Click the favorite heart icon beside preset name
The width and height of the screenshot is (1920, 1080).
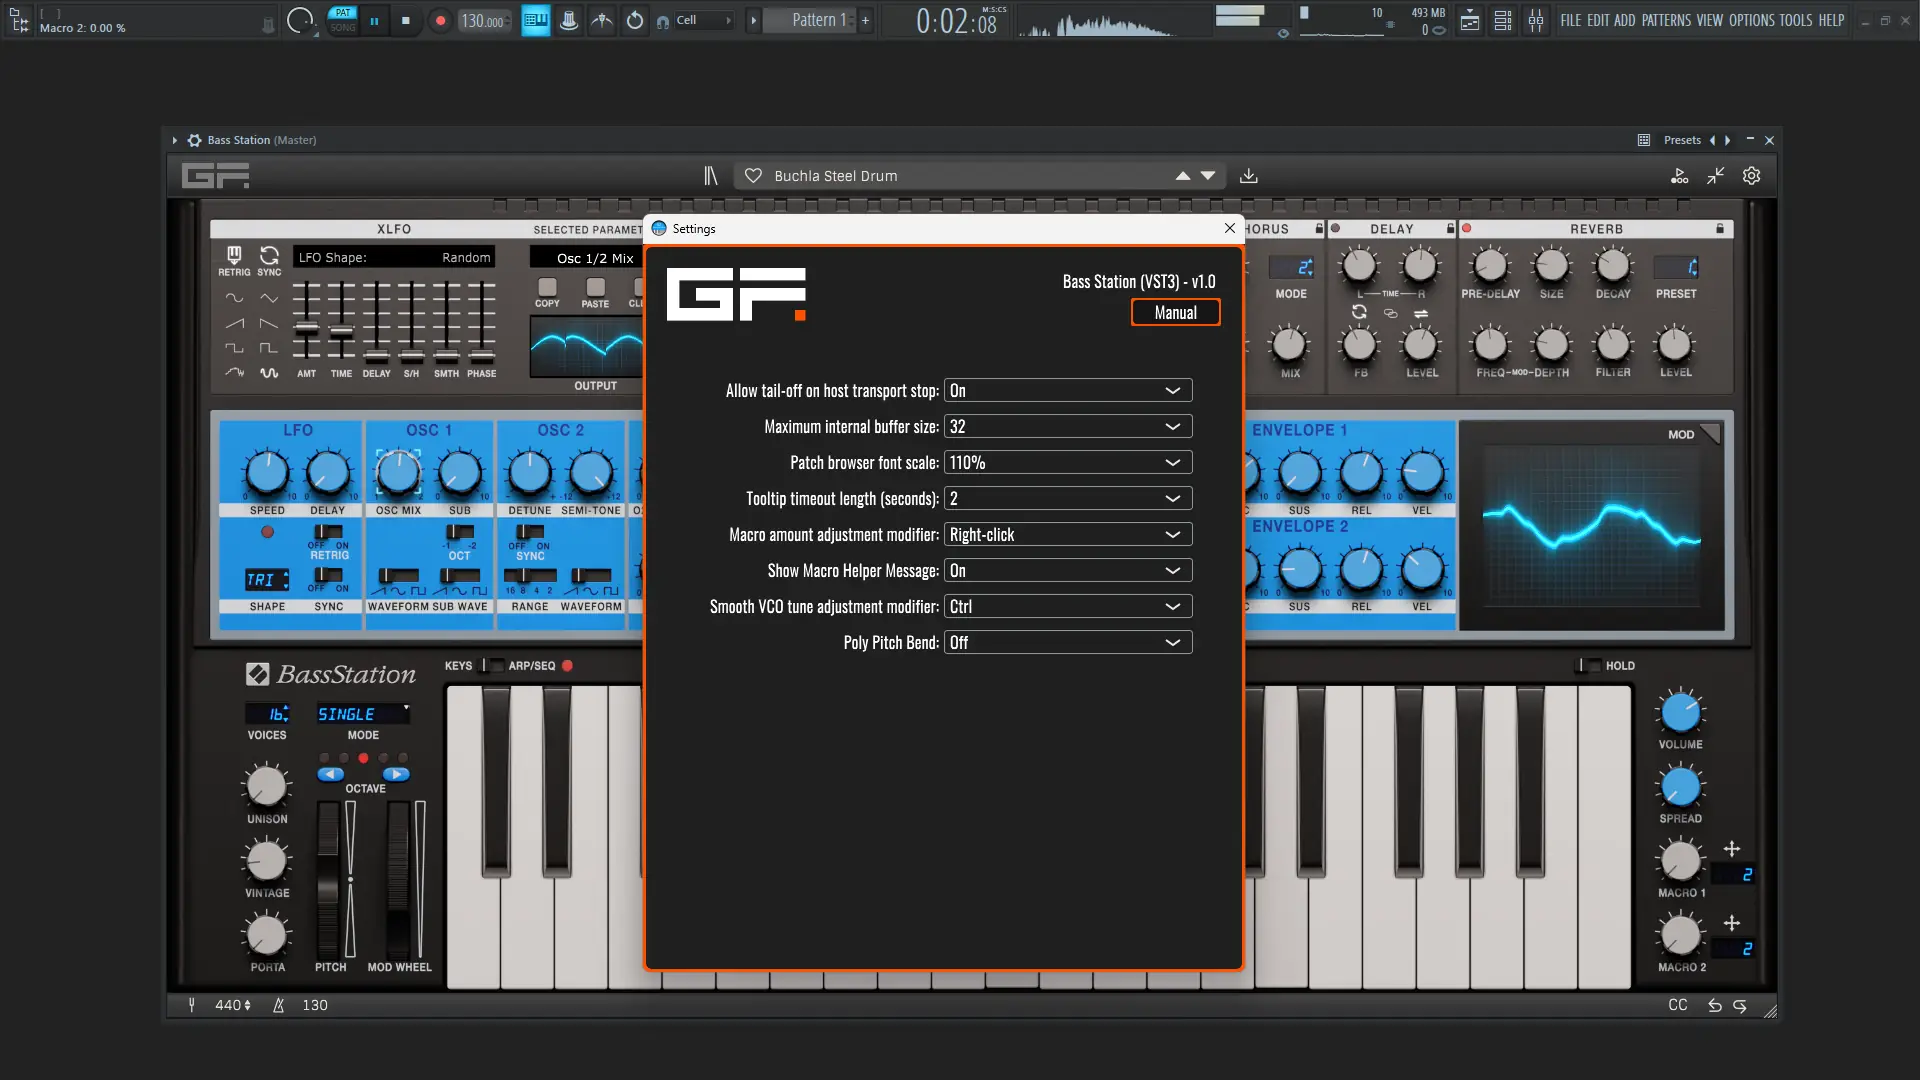[x=753, y=176]
